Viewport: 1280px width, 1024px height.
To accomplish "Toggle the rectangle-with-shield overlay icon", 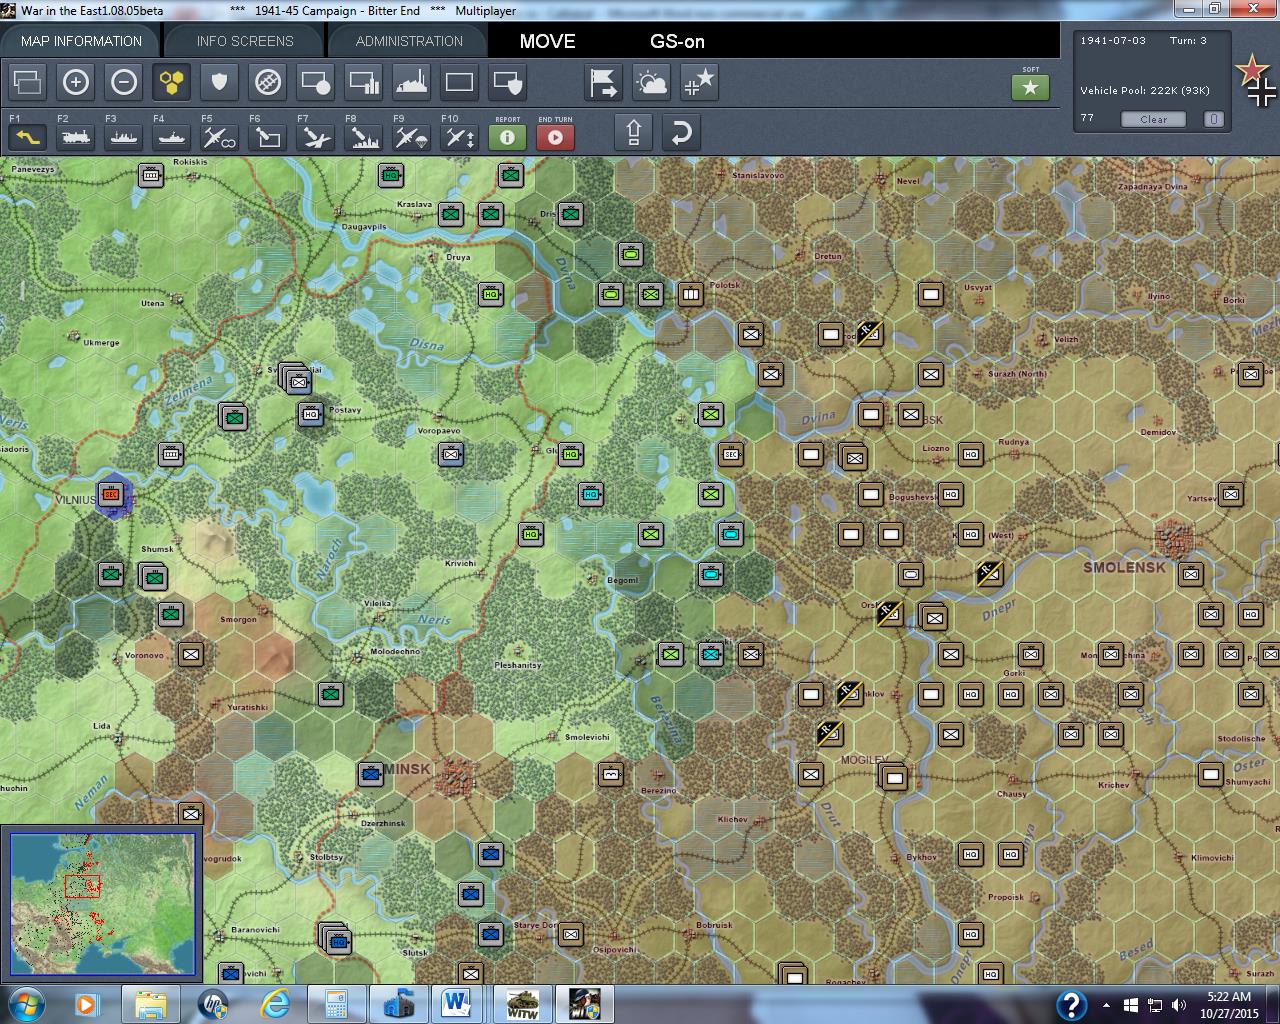I will 508,82.
